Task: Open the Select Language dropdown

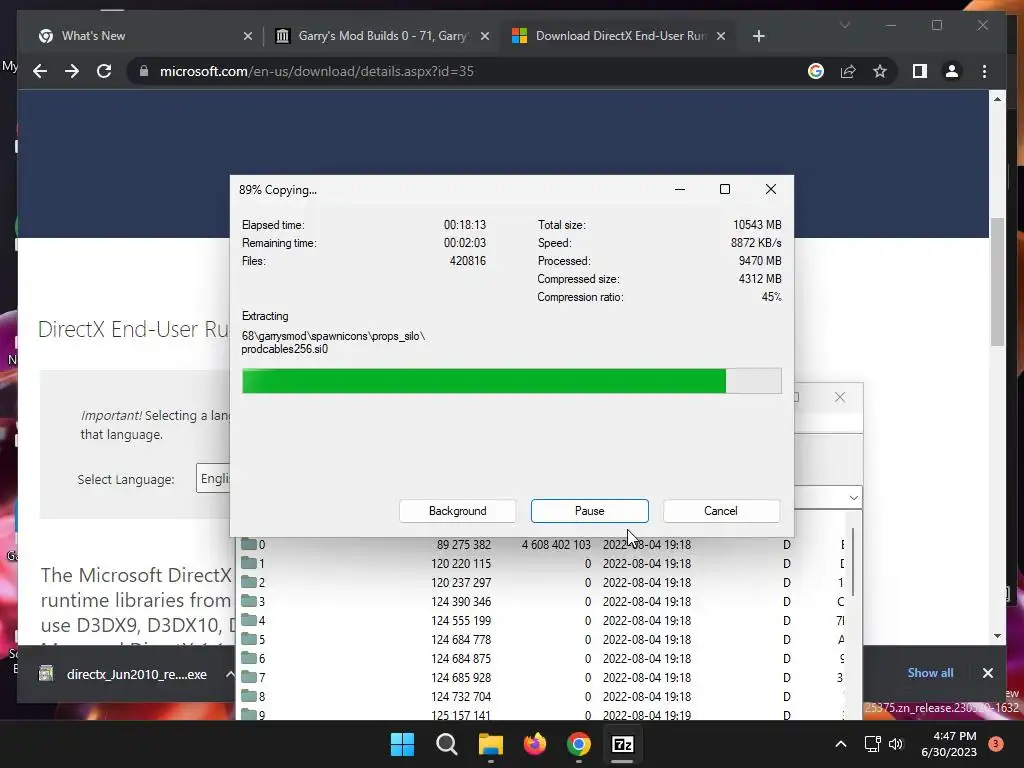Action: click(214, 479)
